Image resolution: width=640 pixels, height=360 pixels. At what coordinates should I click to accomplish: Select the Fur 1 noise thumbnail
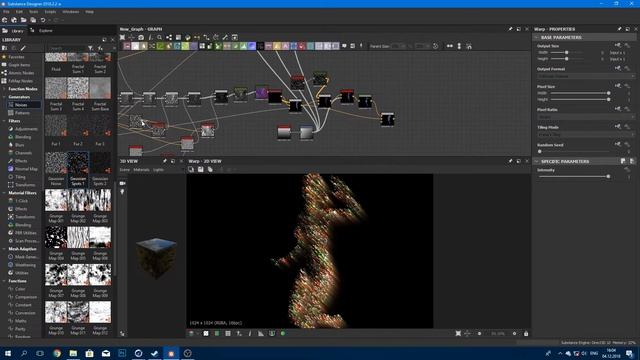(56, 126)
